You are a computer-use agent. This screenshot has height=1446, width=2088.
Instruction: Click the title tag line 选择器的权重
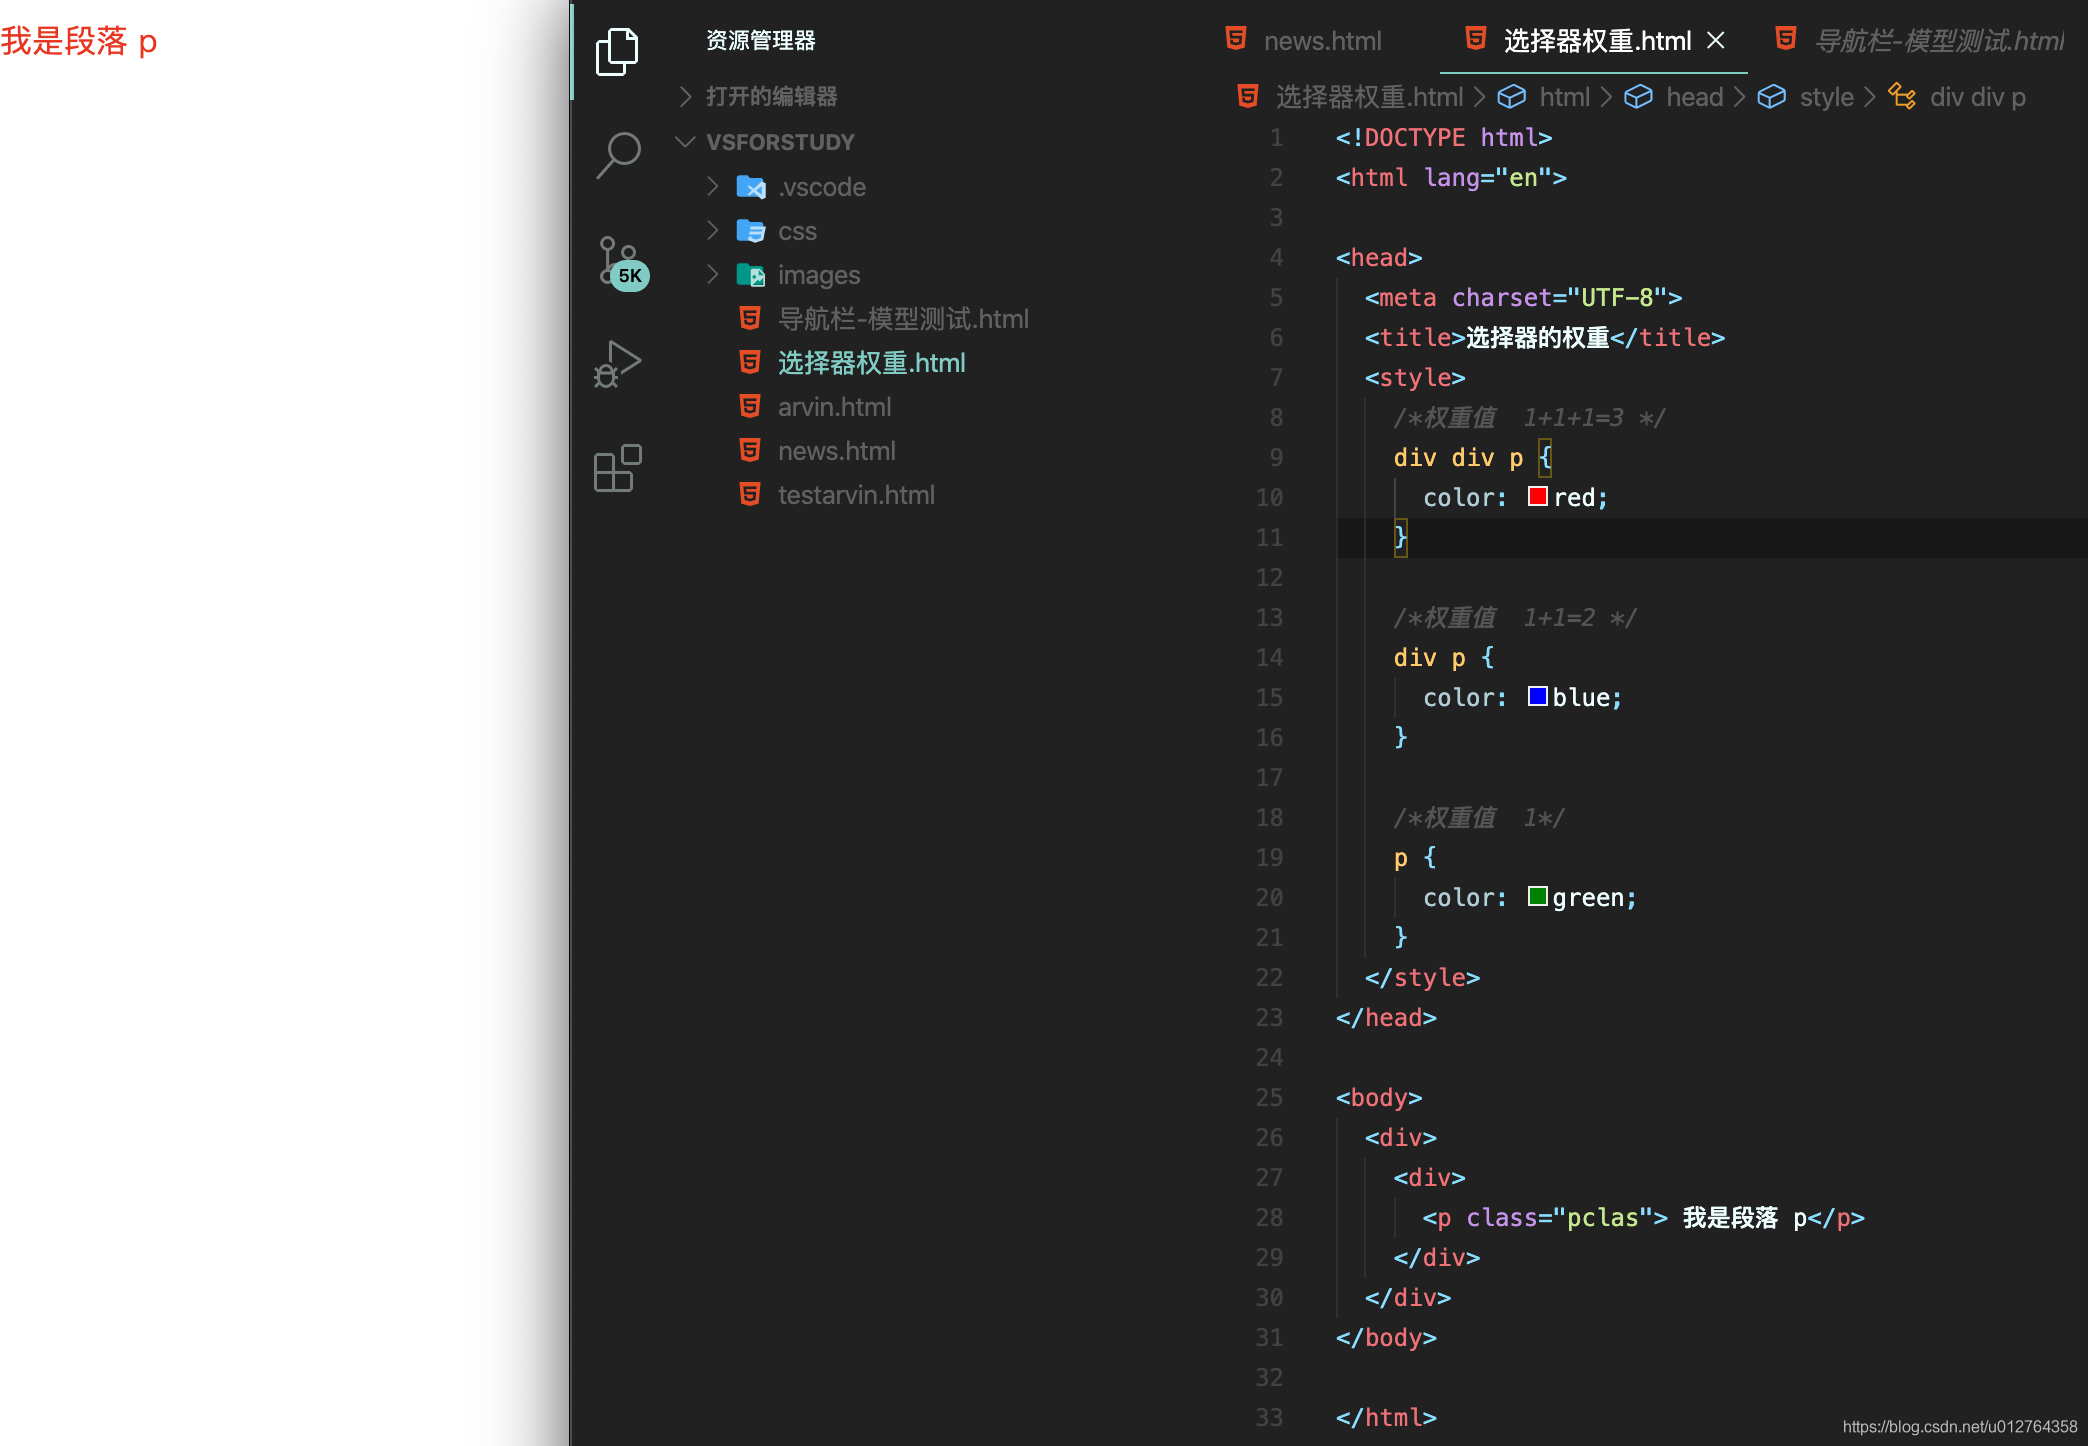pyautogui.click(x=1545, y=338)
